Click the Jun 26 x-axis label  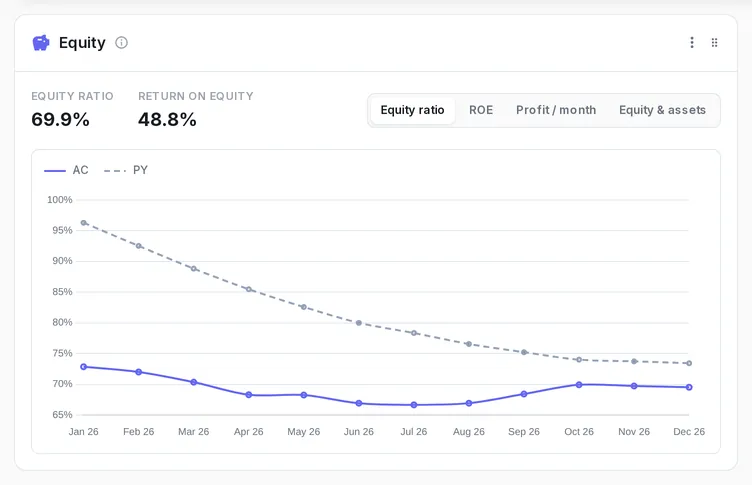(x=359, y=432)
